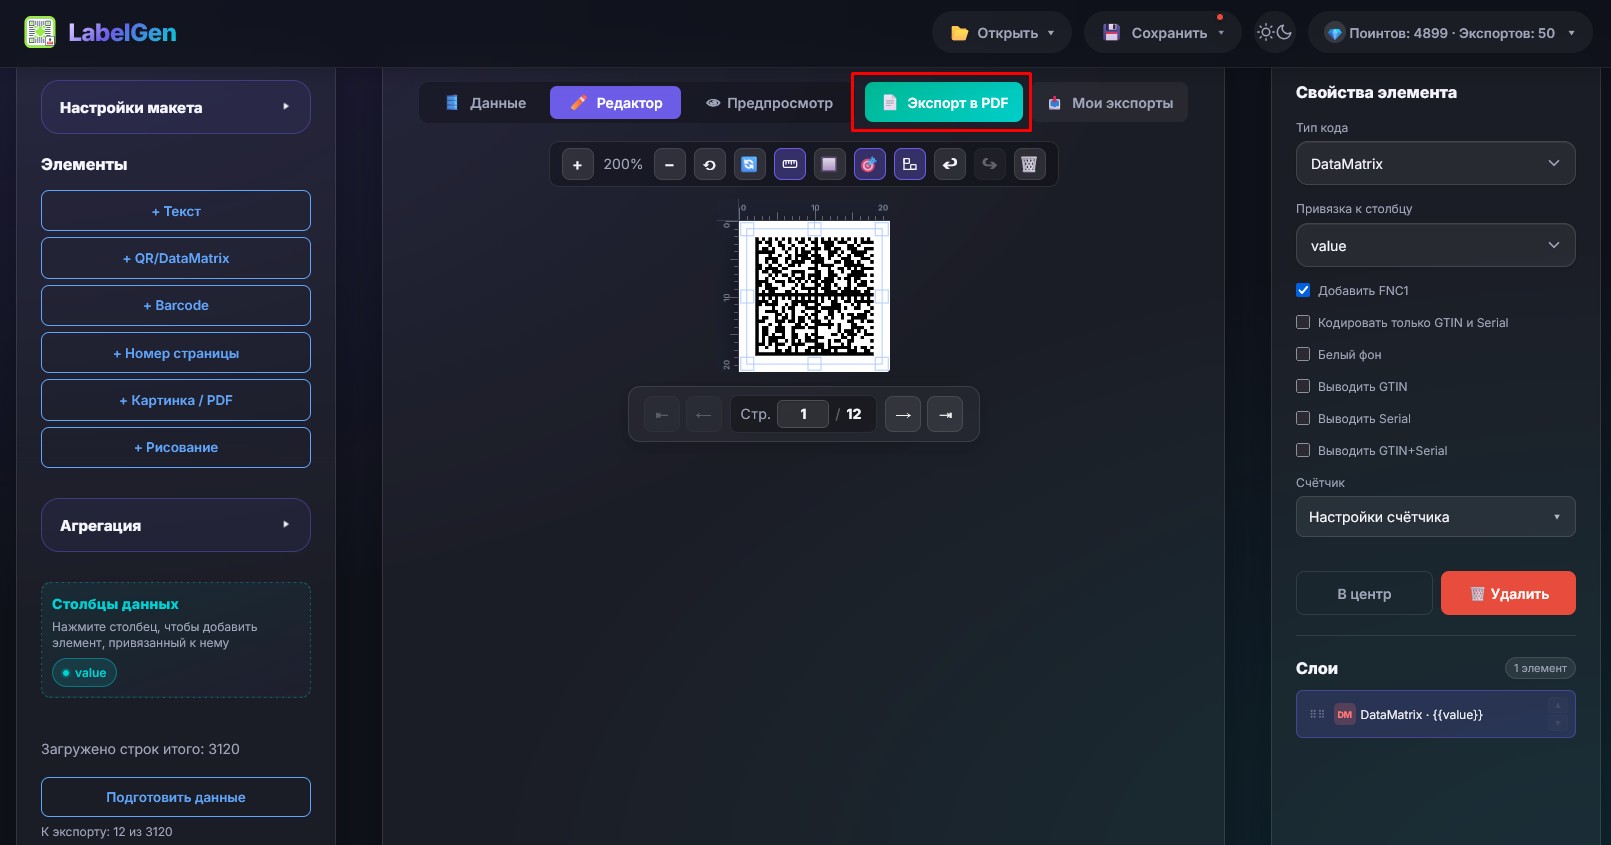
Task: Uncheck the Добавить FNC1 checkbox
Action: (1303, 291)
